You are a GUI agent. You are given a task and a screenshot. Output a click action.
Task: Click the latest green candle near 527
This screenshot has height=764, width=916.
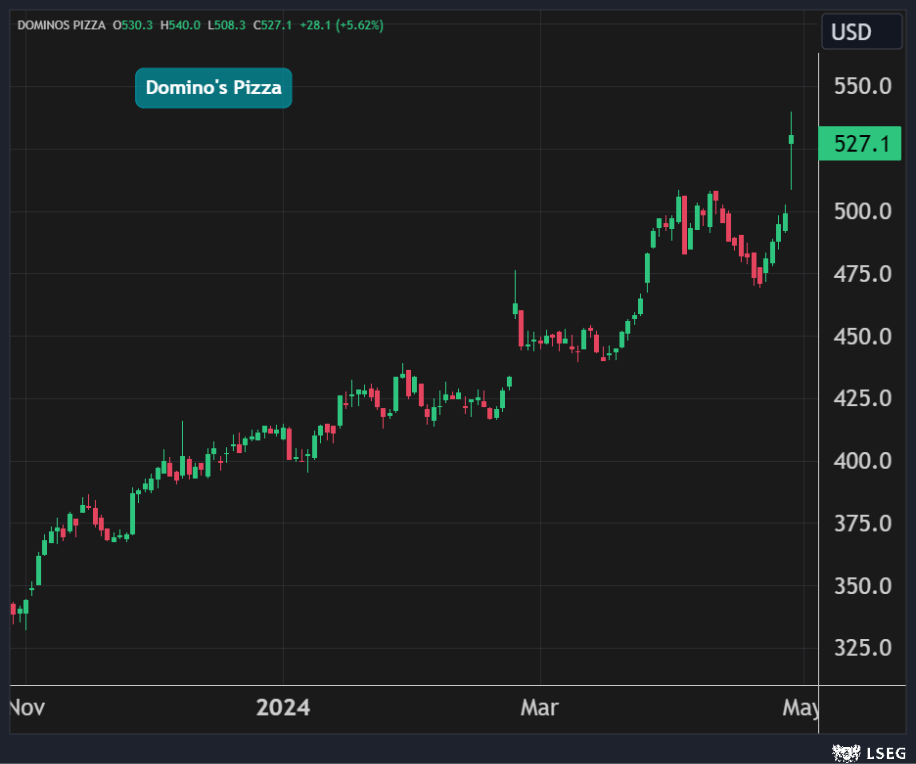click(x=791, y=139)
